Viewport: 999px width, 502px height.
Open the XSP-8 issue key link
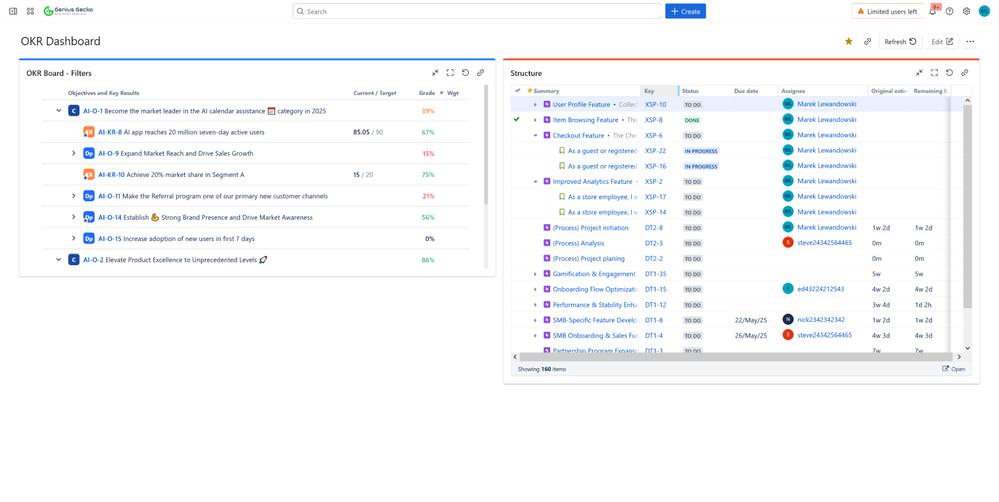point(654,120)
